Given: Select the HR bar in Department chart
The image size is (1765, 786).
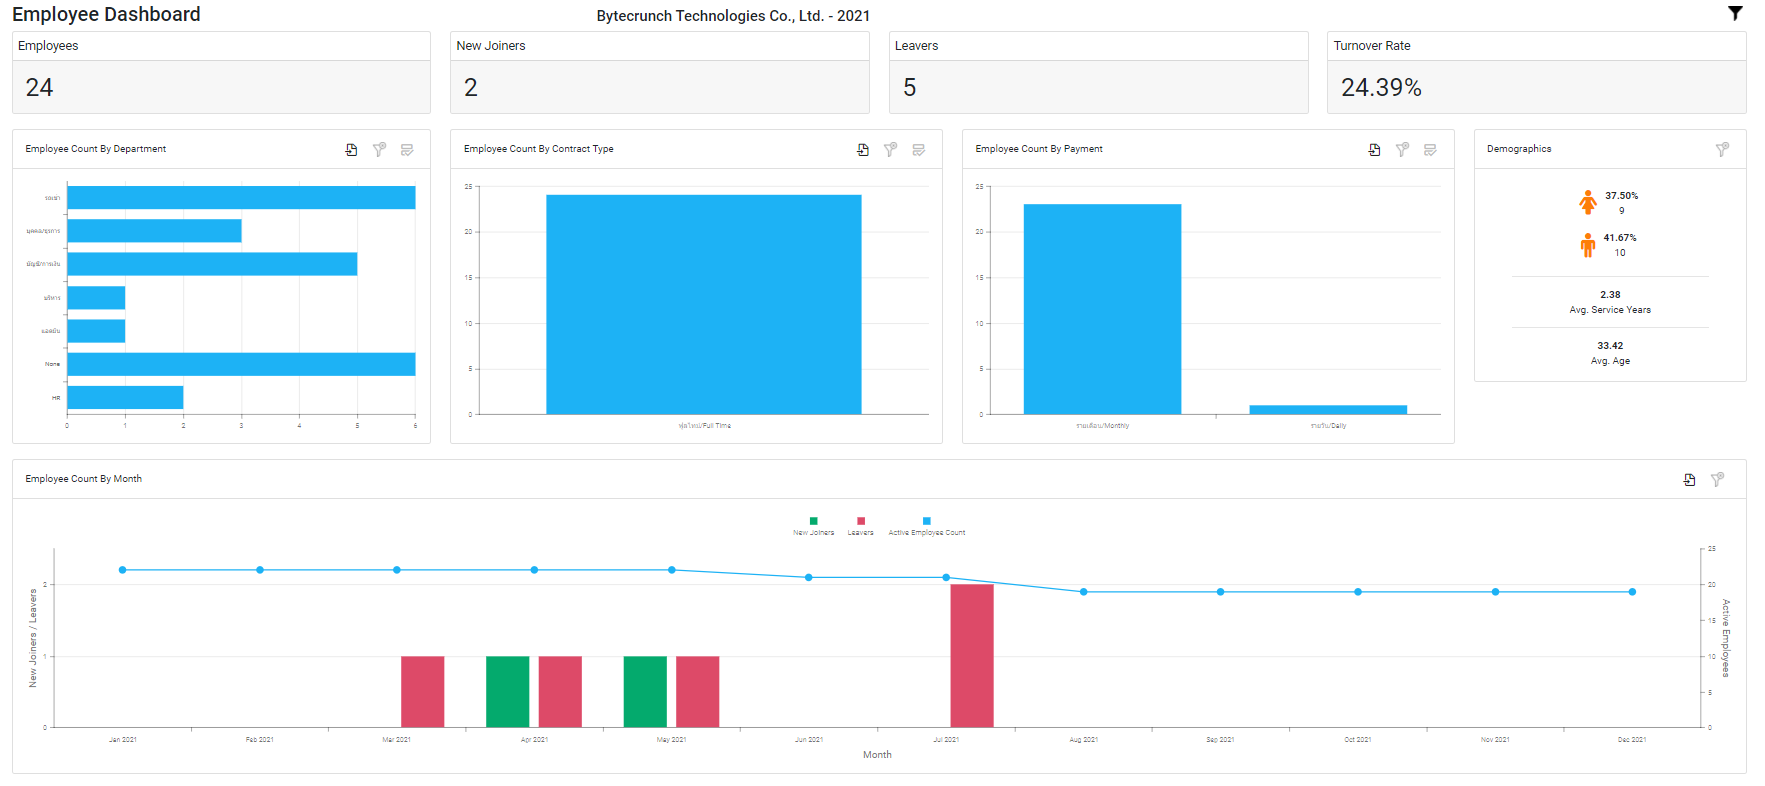Looking at the screenshot, I should coord(125,397).
